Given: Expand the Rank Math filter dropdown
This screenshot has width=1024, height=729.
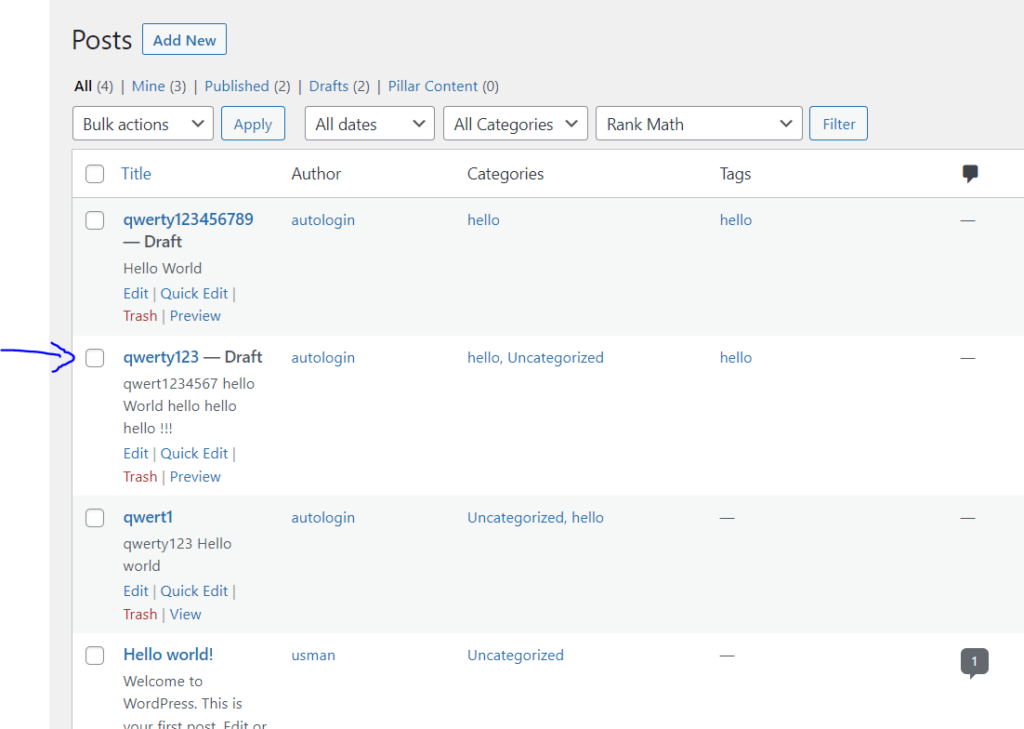Looking at the screenshot, I should click(x=699, y=123).
